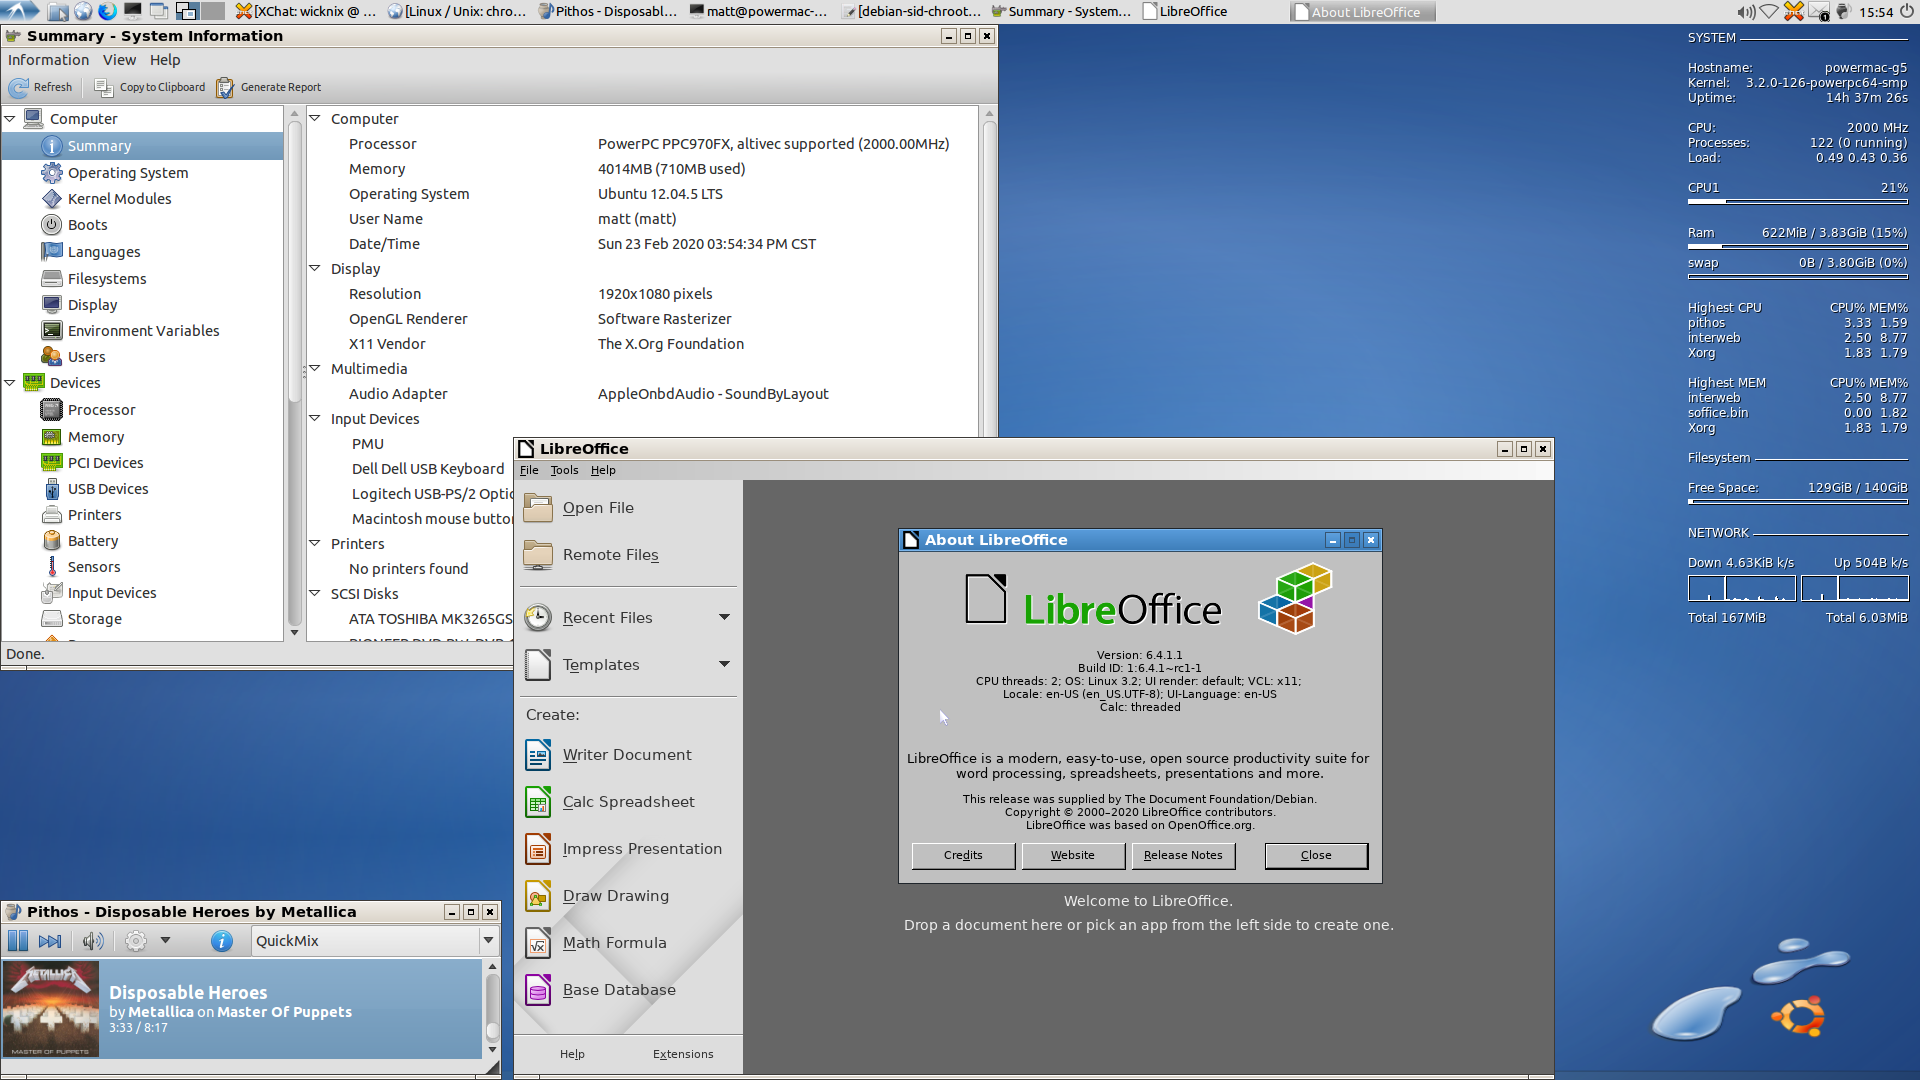Click the Generate Report icon
Image resolution: width=1920 pixels, height=1080 pixels.
[225, 88]
